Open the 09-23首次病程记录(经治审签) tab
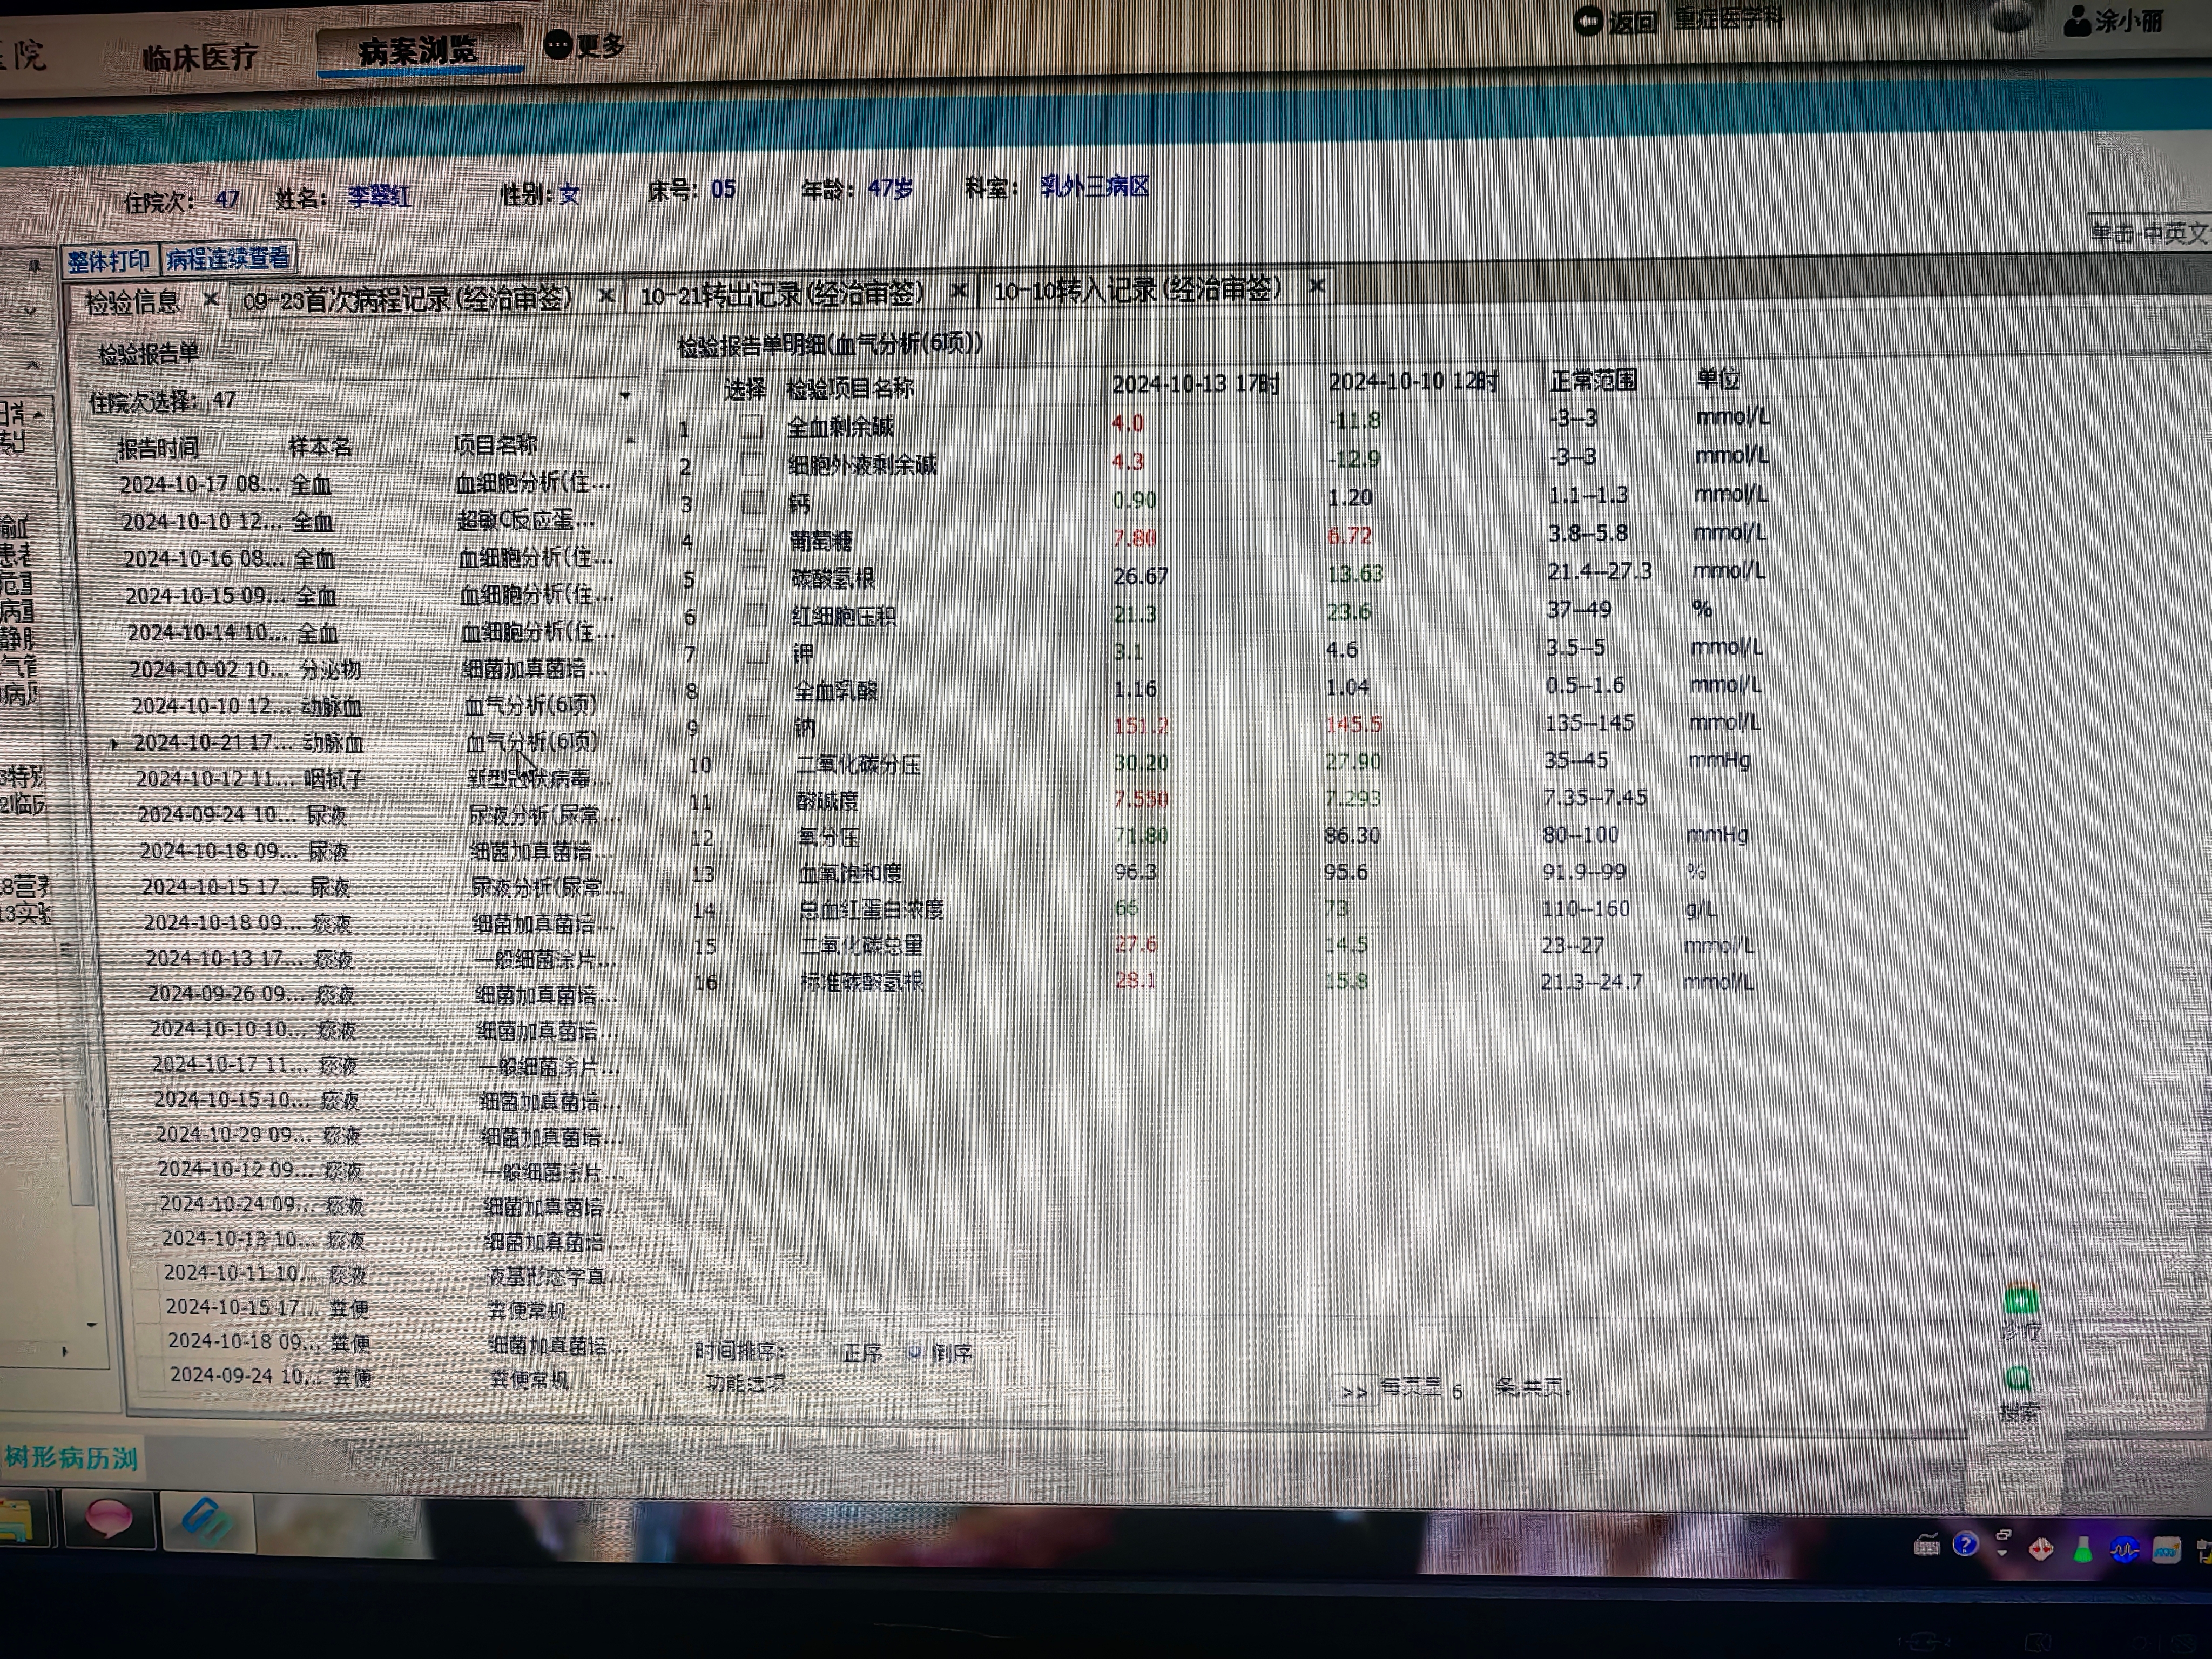The width and height of the screenshot is (2212, 1659). click(408, 298)
